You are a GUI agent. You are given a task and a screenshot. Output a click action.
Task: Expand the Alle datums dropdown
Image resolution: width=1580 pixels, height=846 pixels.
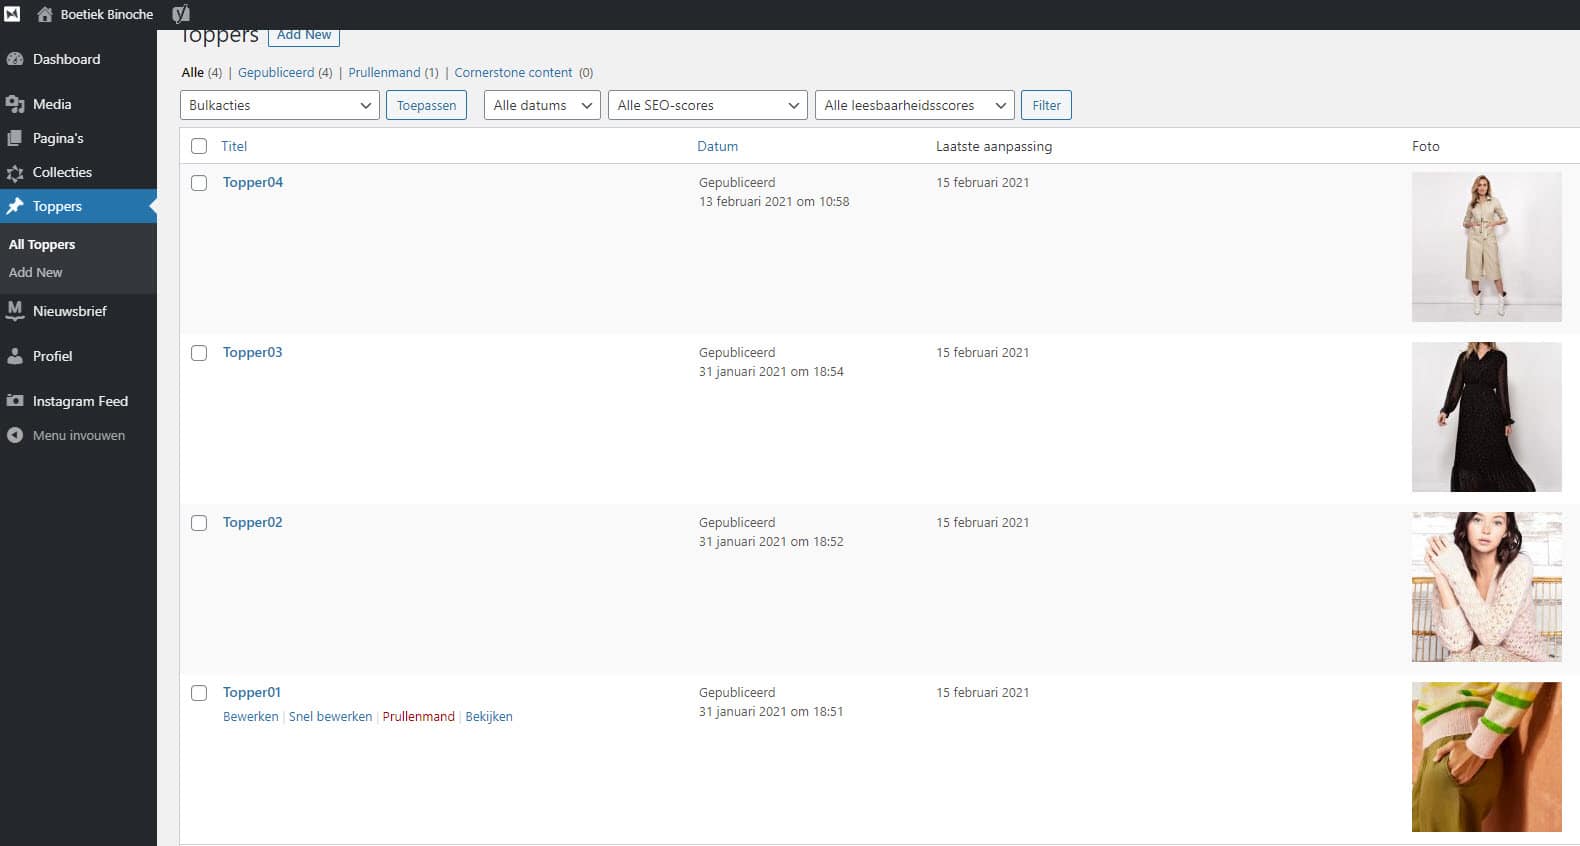tap(542, 105)
